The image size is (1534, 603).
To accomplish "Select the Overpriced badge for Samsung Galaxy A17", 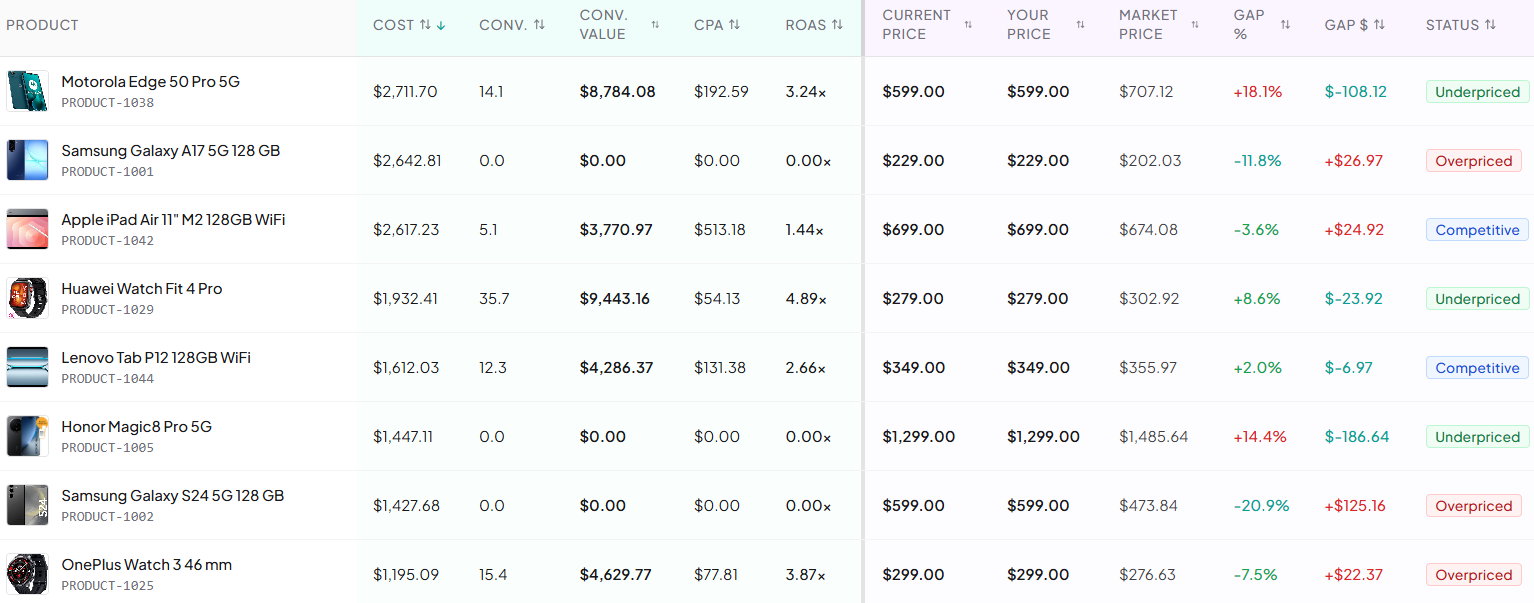I will click(1473, 160).
